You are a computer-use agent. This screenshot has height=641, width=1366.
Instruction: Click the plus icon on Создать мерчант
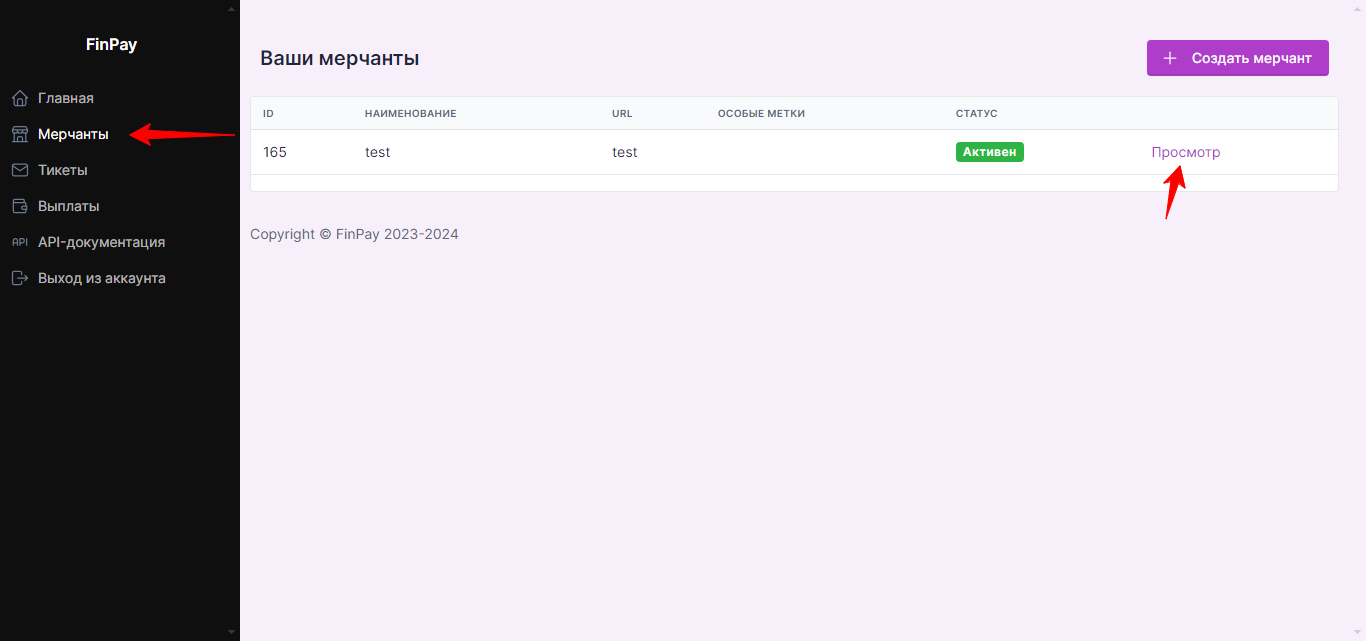[1170, 57]
